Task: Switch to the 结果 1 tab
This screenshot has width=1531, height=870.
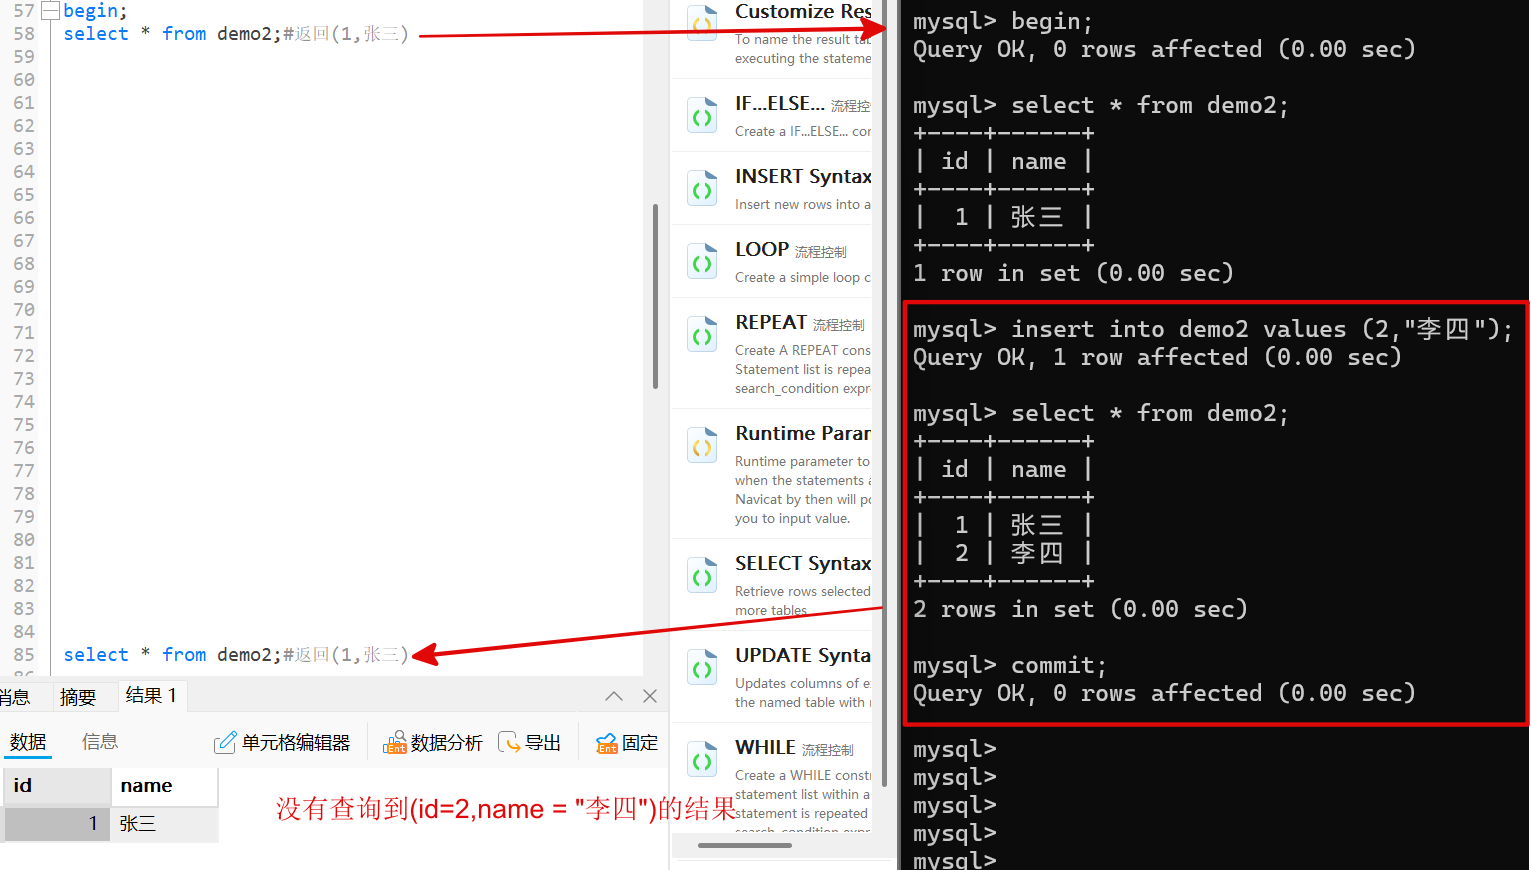Action: point(152,696)
